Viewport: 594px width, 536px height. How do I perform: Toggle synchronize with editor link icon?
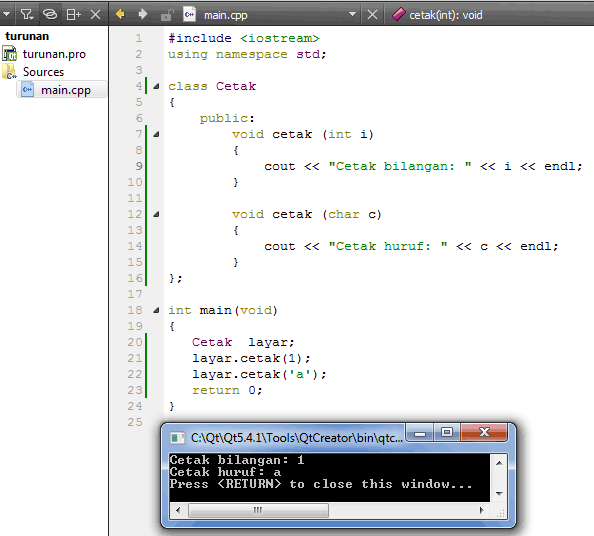coord(50,15)
